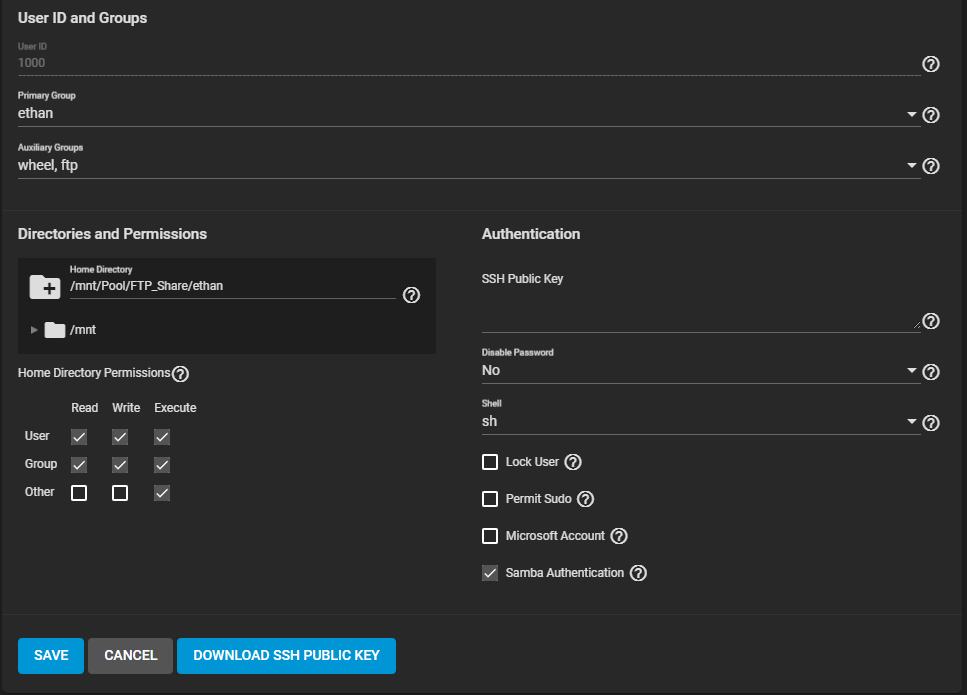Click the SSH Public Key text area
The image size is (967, 695).
tap(701, 311)
